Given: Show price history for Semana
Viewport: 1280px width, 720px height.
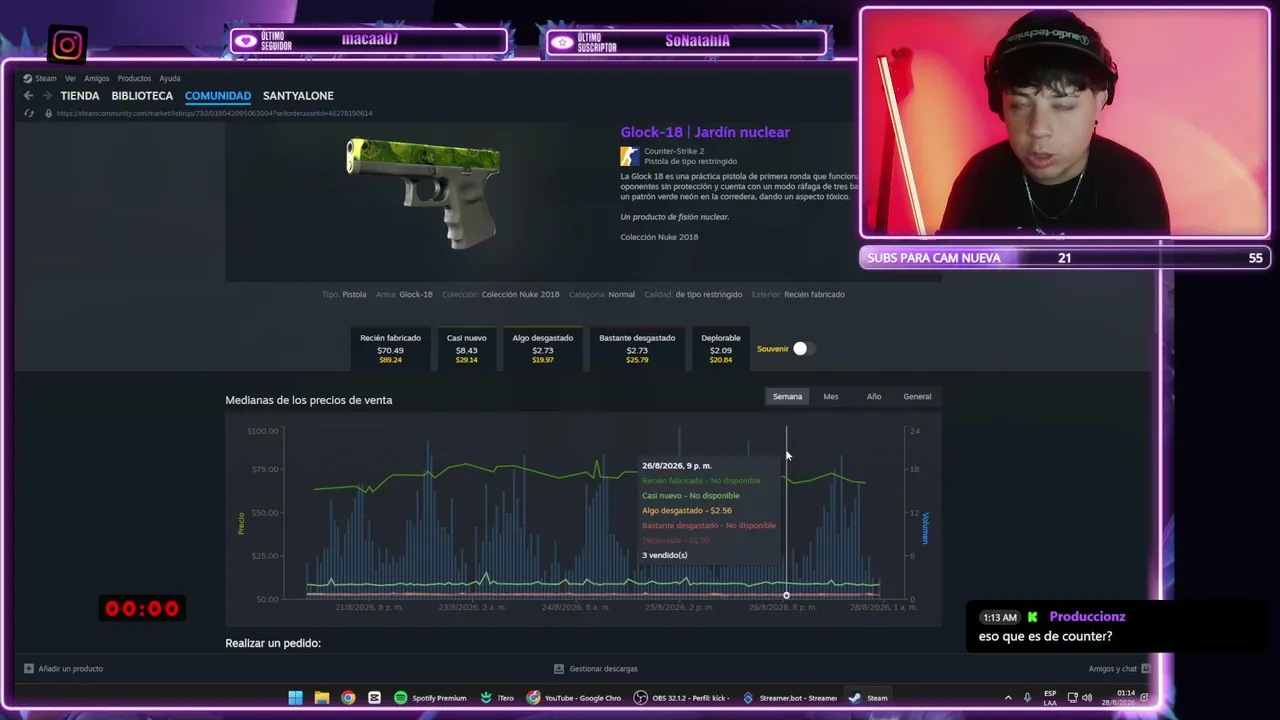Looking at the screenshot, I should (x=787, y=397).
